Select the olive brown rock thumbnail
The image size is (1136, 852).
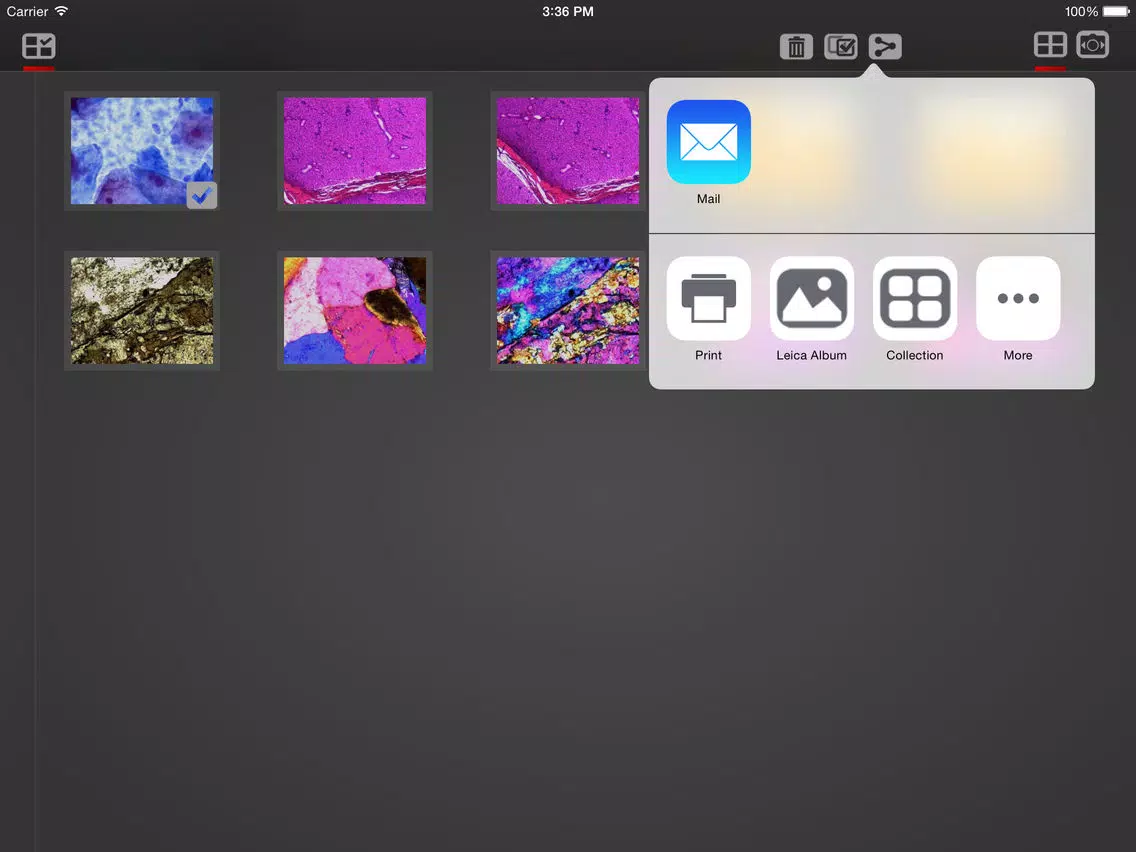point(142,311)
